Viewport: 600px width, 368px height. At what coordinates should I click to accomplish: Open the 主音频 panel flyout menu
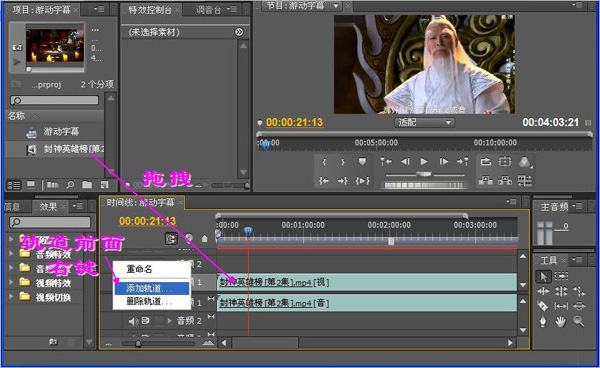(578, 207)
